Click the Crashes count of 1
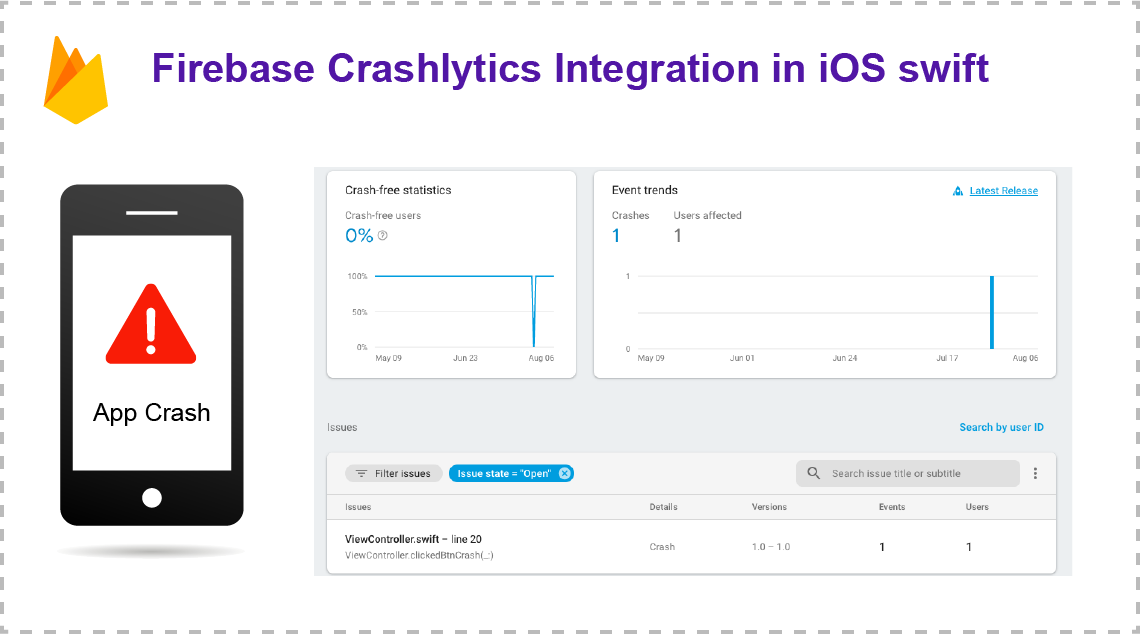 (x=616, y=235)
